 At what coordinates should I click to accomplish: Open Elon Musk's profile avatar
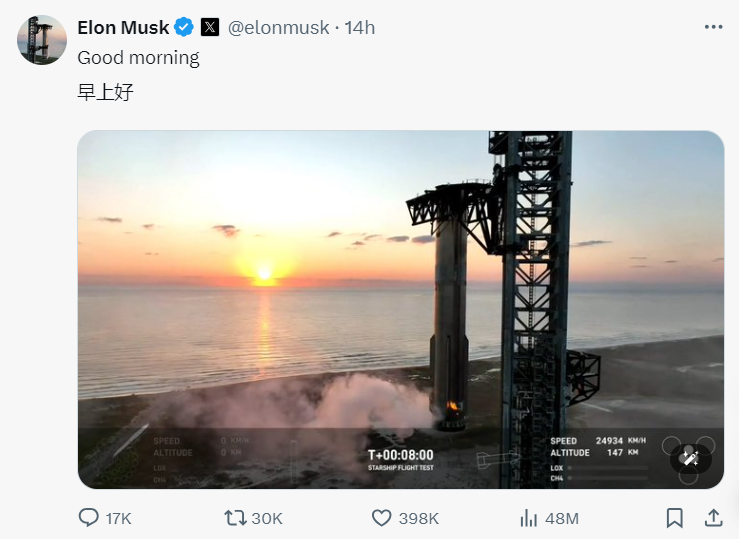(x=42, y=40)
